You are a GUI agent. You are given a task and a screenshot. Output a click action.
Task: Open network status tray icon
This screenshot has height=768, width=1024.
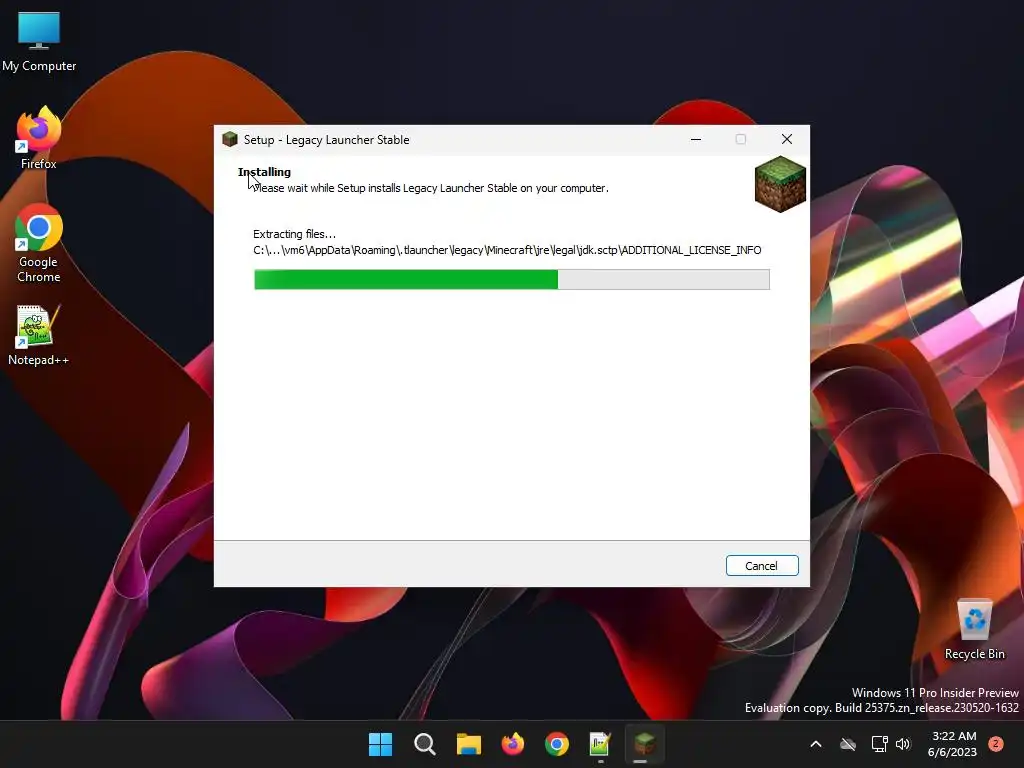point(879,744)
